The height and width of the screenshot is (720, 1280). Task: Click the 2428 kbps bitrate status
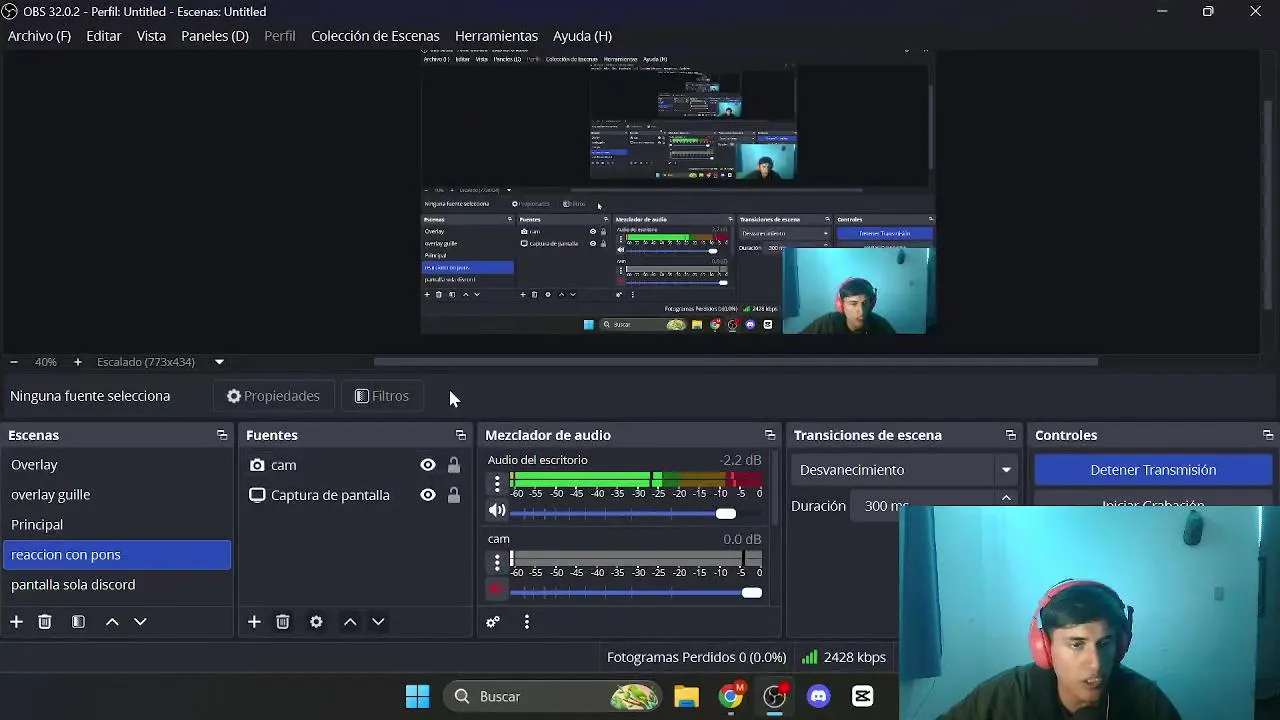click(843, 657)
